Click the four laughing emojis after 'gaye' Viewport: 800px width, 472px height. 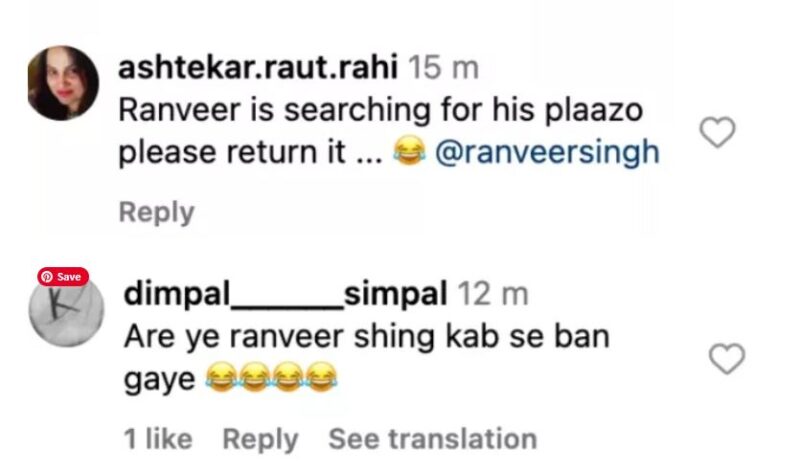271,378
